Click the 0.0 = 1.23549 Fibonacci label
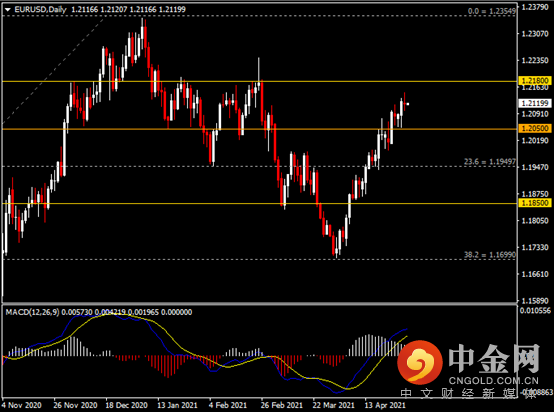554x412 pixels. (492, 11)
